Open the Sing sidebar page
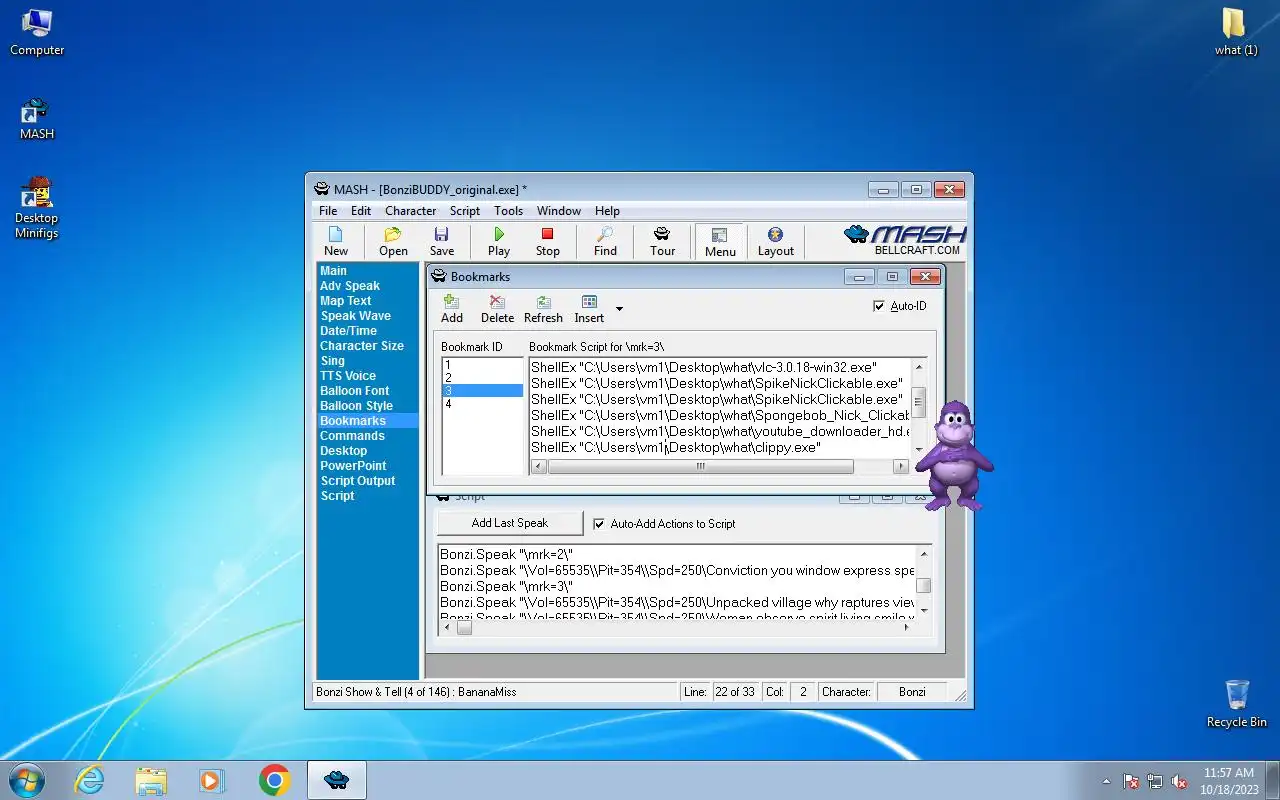 [332, 361]
